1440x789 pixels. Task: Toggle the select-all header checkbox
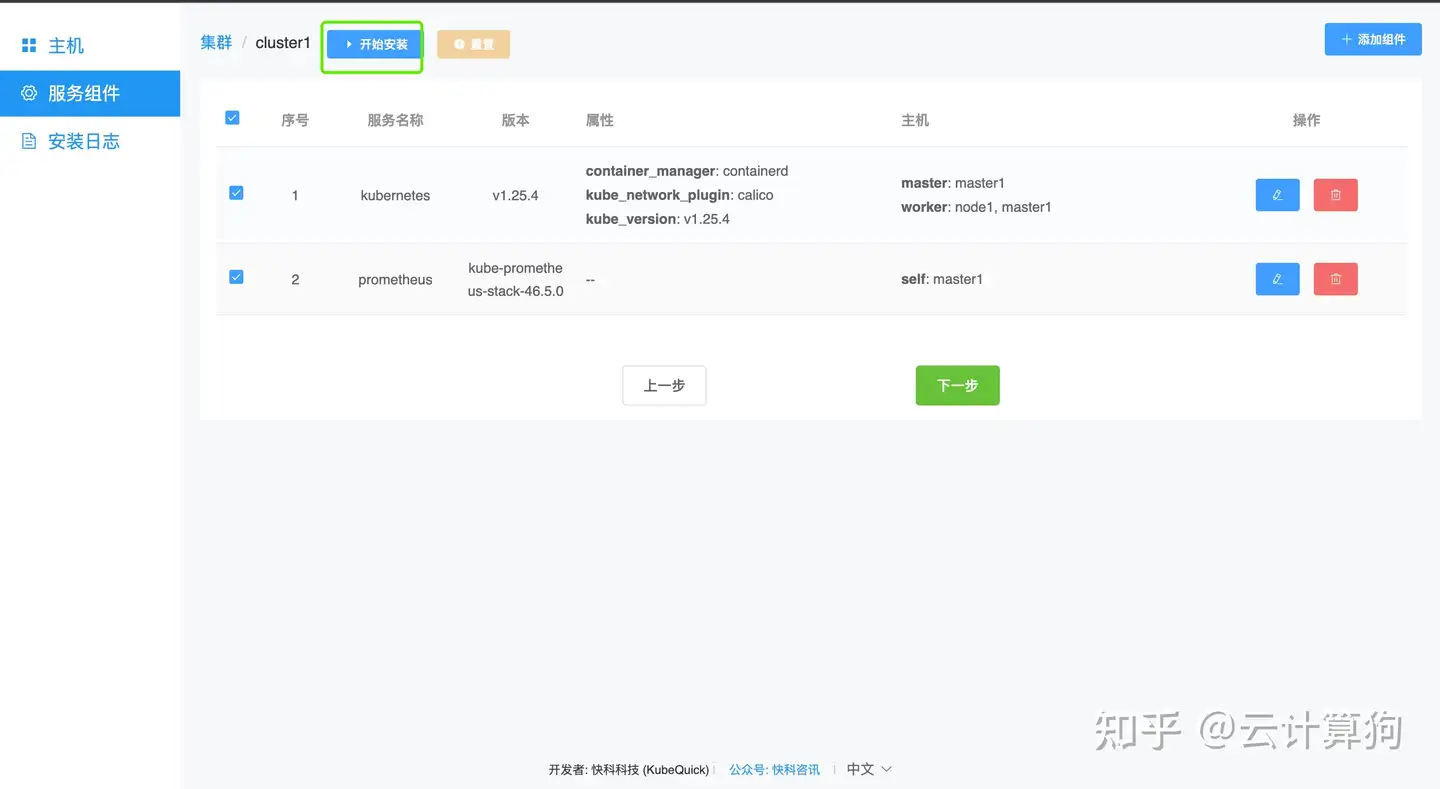[233, 118]
